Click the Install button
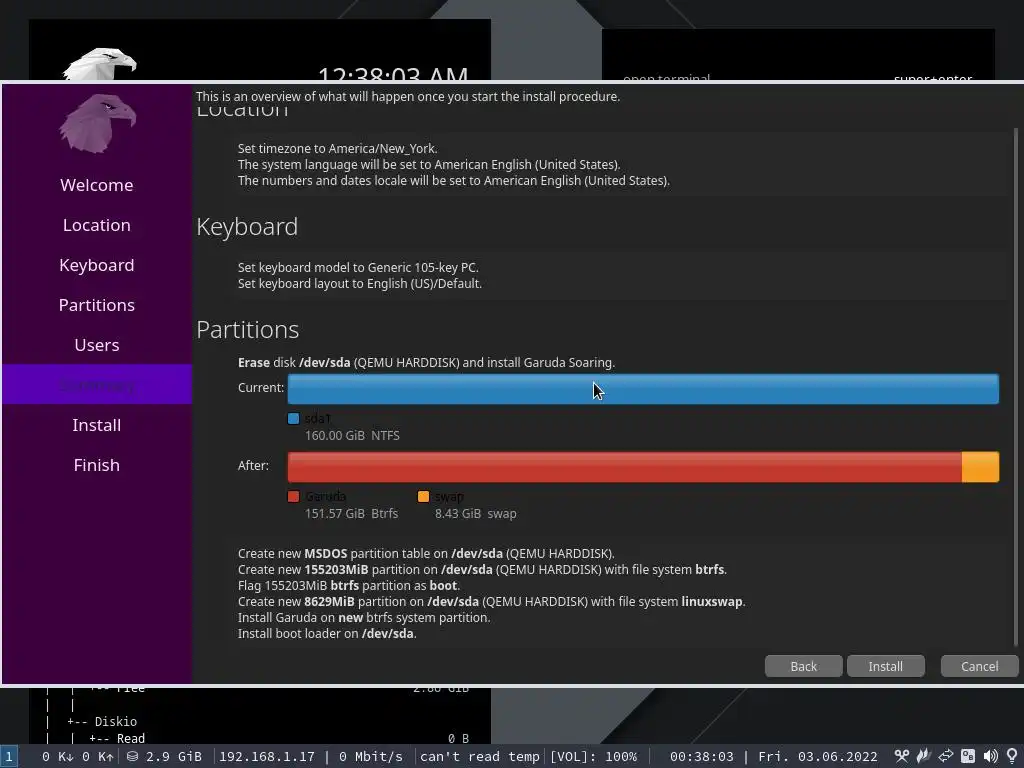1024x768 pixels. pos(886,666)
